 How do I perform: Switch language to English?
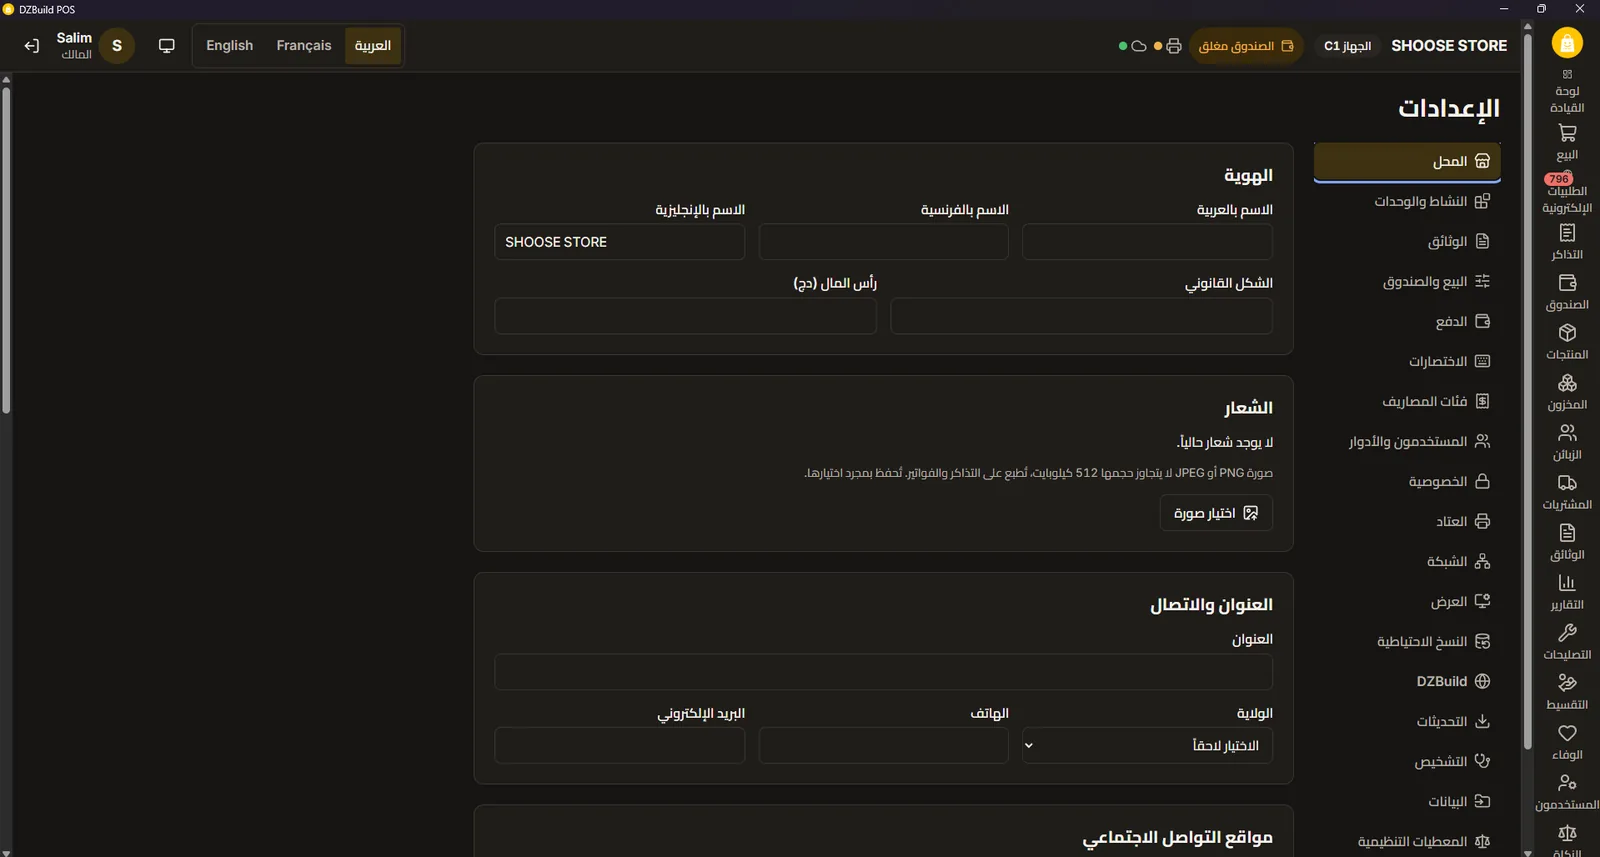[230, 46]
